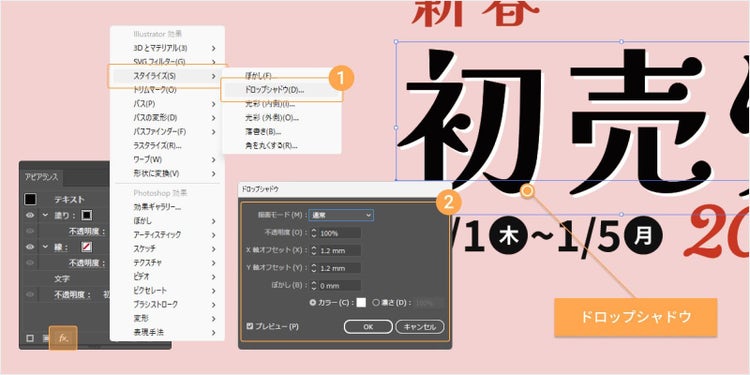
Task: Open 形状に変換(V) submenu
Action: point(167,173)
